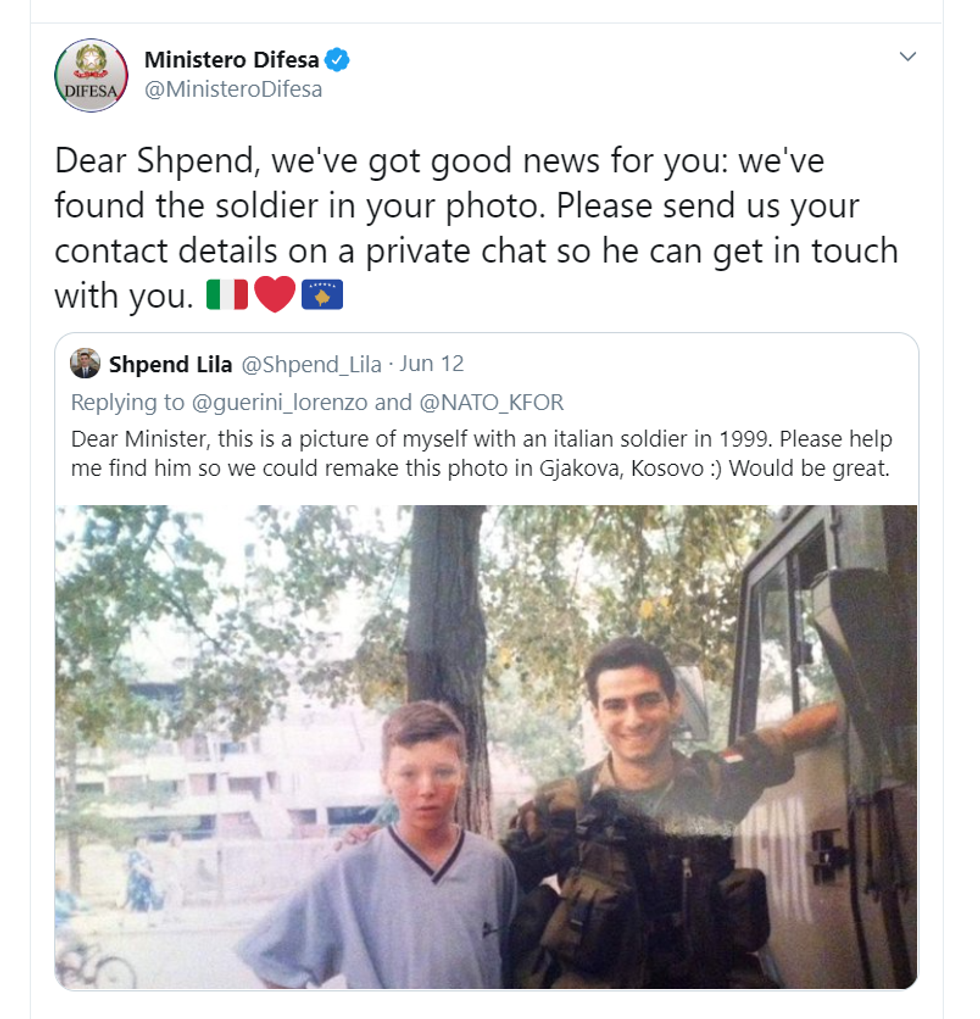Viewport: 980px width, 1019px height.
Task: Visit the @MinisteroDifesa handle
Action: pos(233,89)
